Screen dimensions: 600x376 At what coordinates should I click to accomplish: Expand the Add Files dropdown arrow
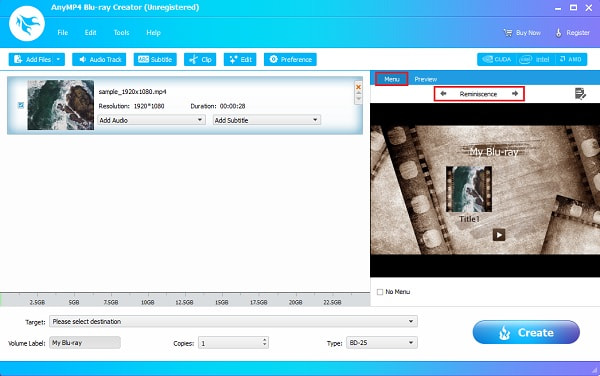click(59, 59)
